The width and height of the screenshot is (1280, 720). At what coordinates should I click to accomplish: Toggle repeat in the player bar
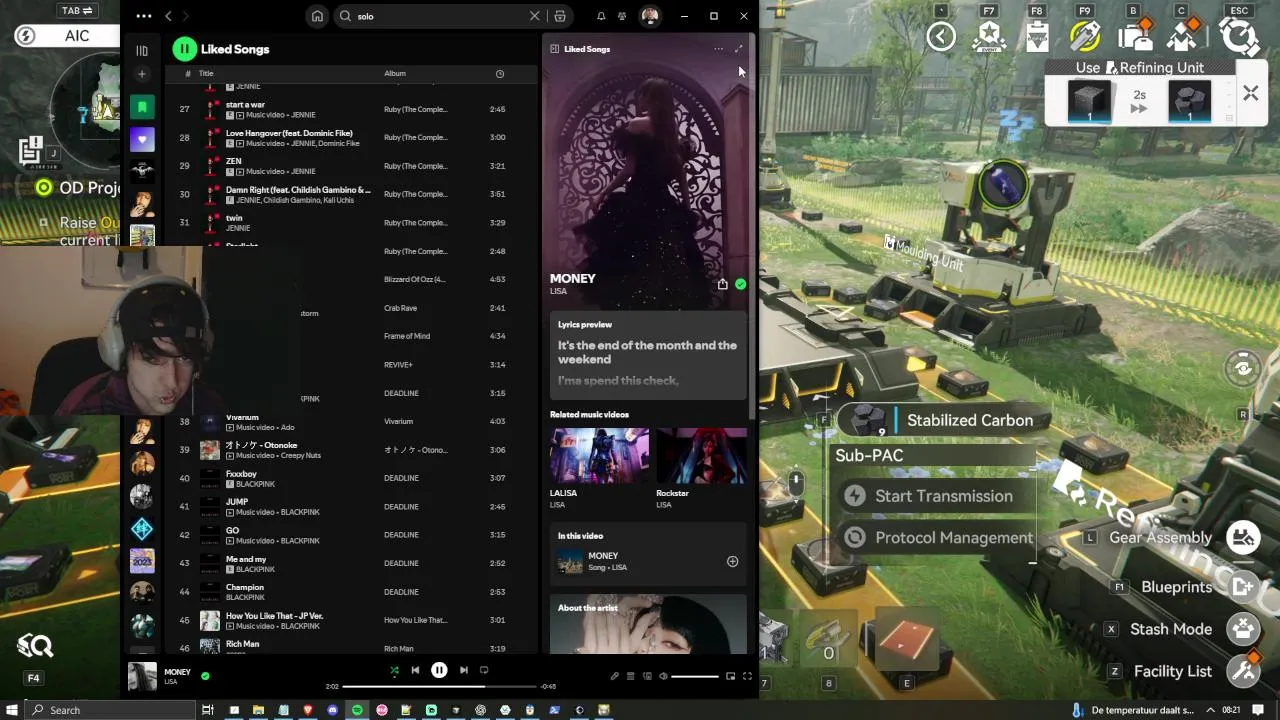coord(484,670)
